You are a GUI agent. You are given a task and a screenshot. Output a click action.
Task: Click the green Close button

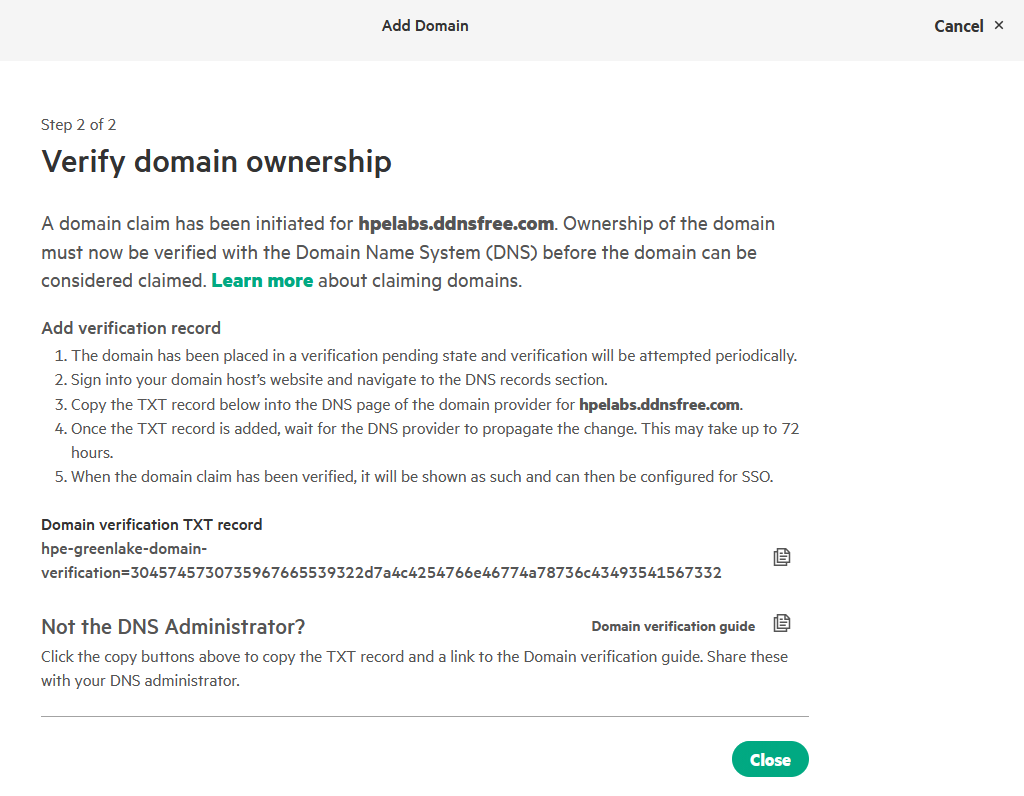tap(769, 760)
